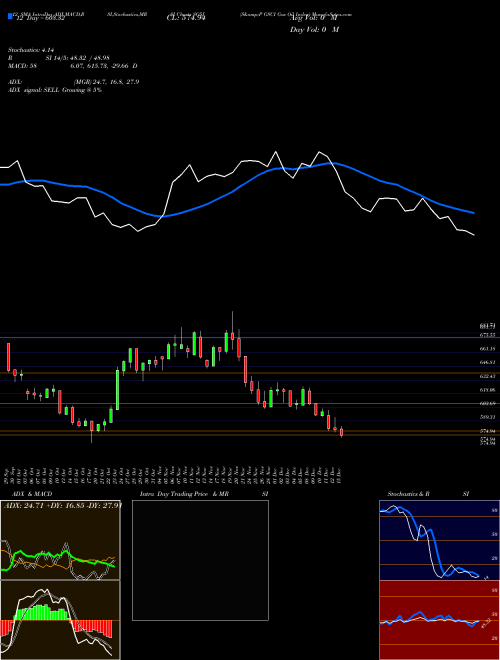Open the blue Stochastics mini chart
The width and height of the screenshot is (500, 660).
click(x=439, y=540)
